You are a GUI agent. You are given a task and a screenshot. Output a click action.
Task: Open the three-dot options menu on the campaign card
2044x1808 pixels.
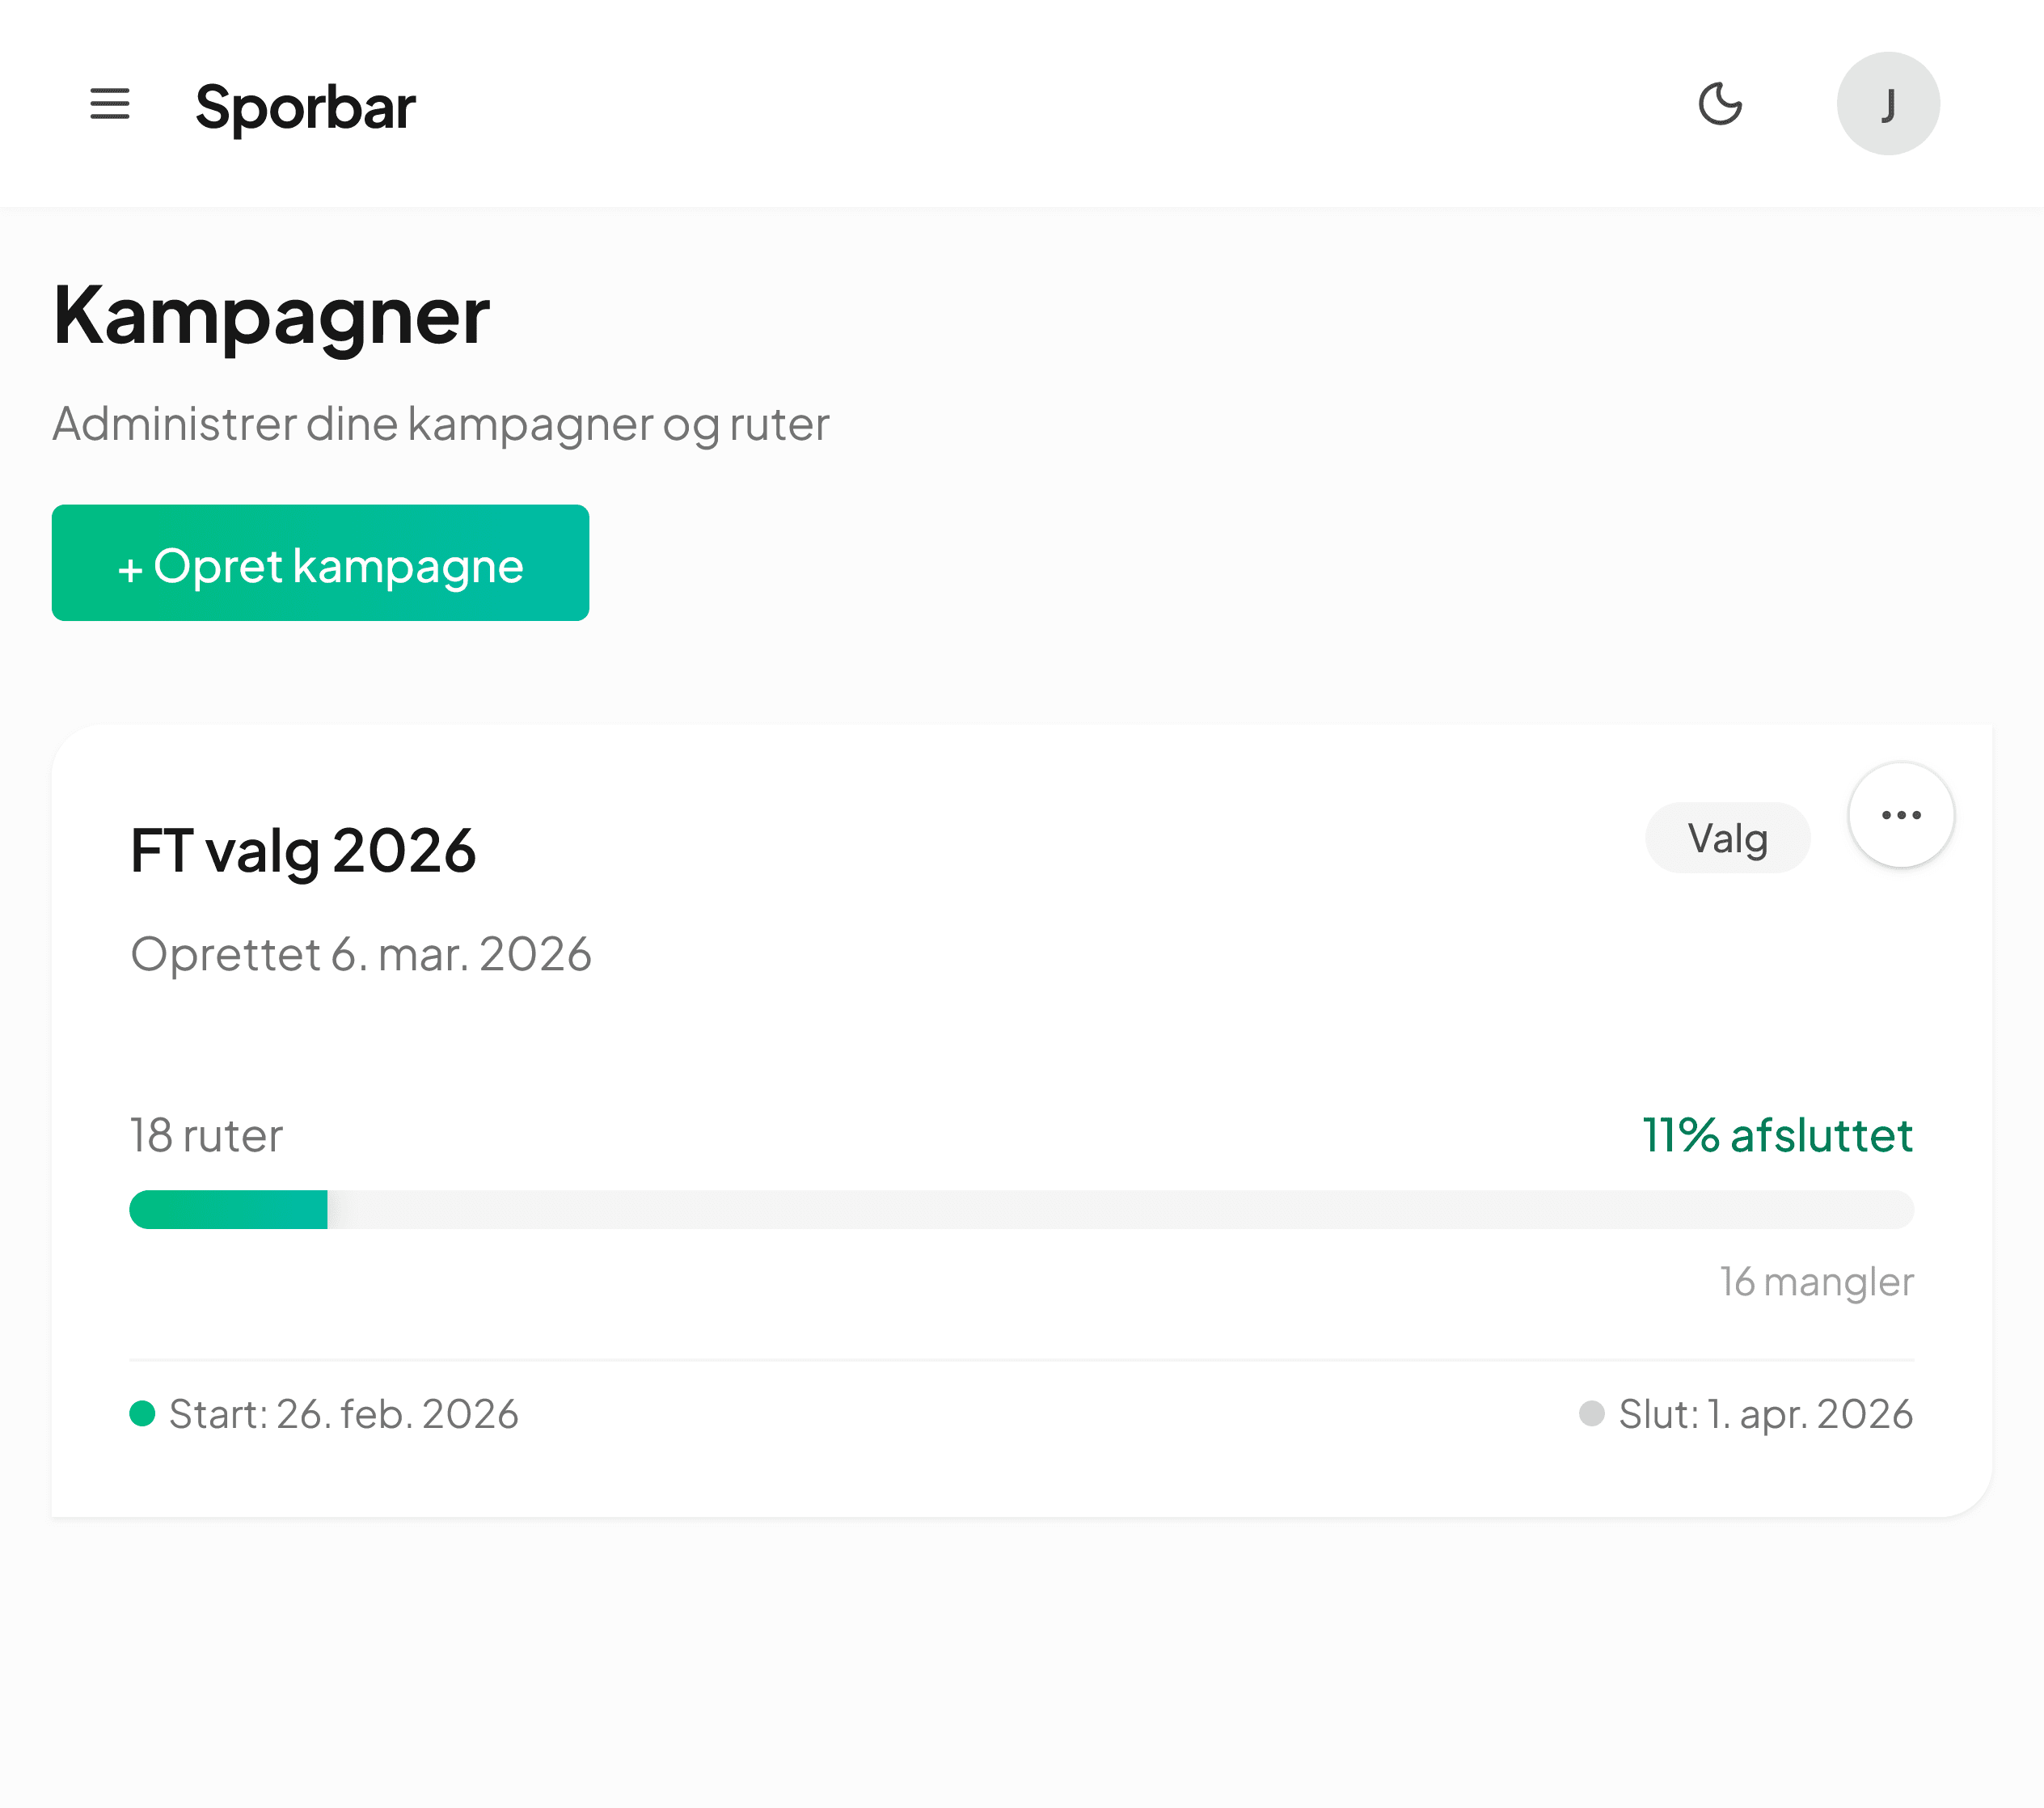point(1900,815)
